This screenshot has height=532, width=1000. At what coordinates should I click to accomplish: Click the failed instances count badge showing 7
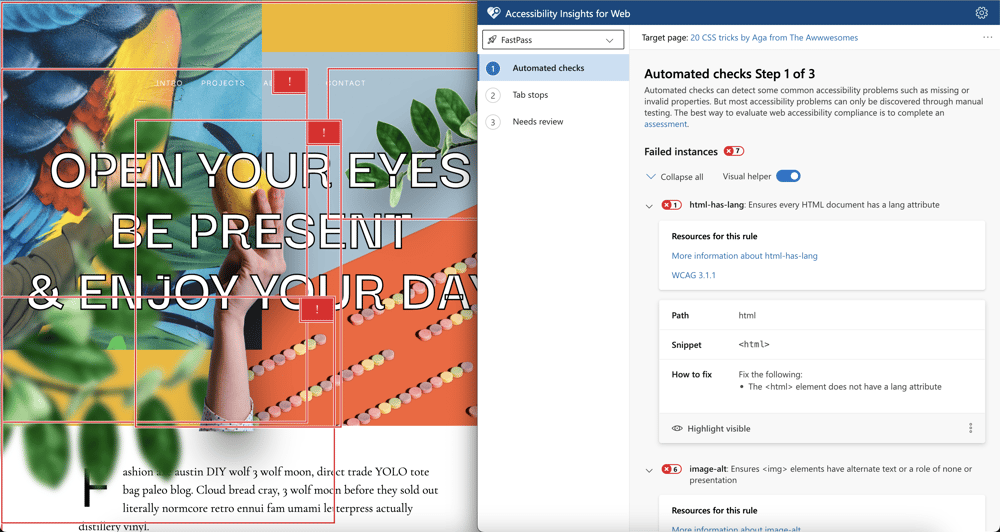click(x=733, y=151)
